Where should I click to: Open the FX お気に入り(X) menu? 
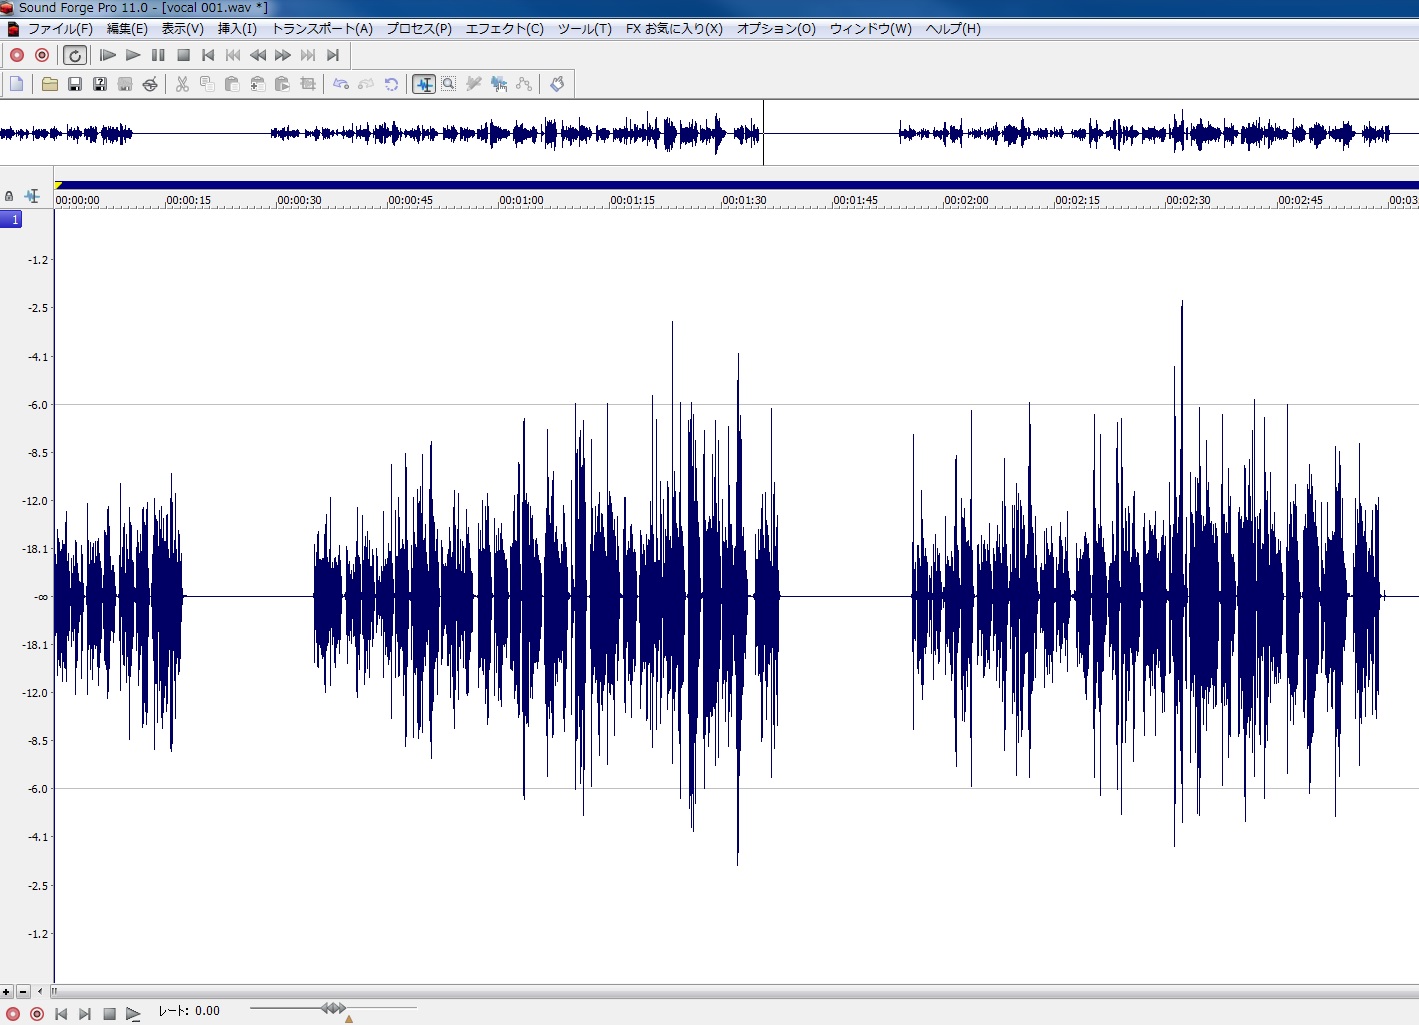point(674,29)
